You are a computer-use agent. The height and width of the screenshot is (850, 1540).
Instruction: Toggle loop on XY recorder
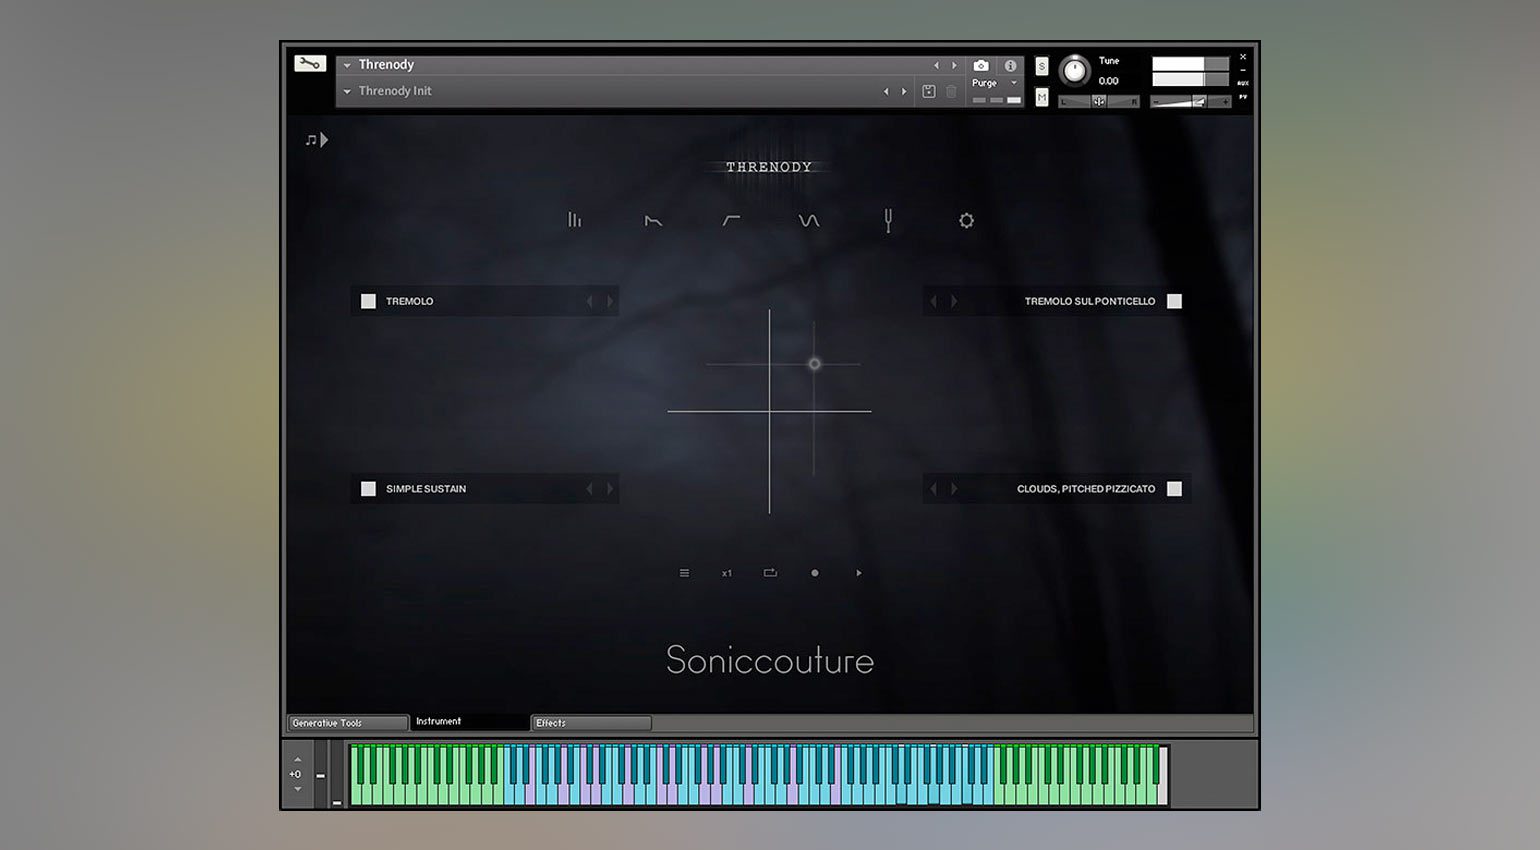click(x=770, y=573)
